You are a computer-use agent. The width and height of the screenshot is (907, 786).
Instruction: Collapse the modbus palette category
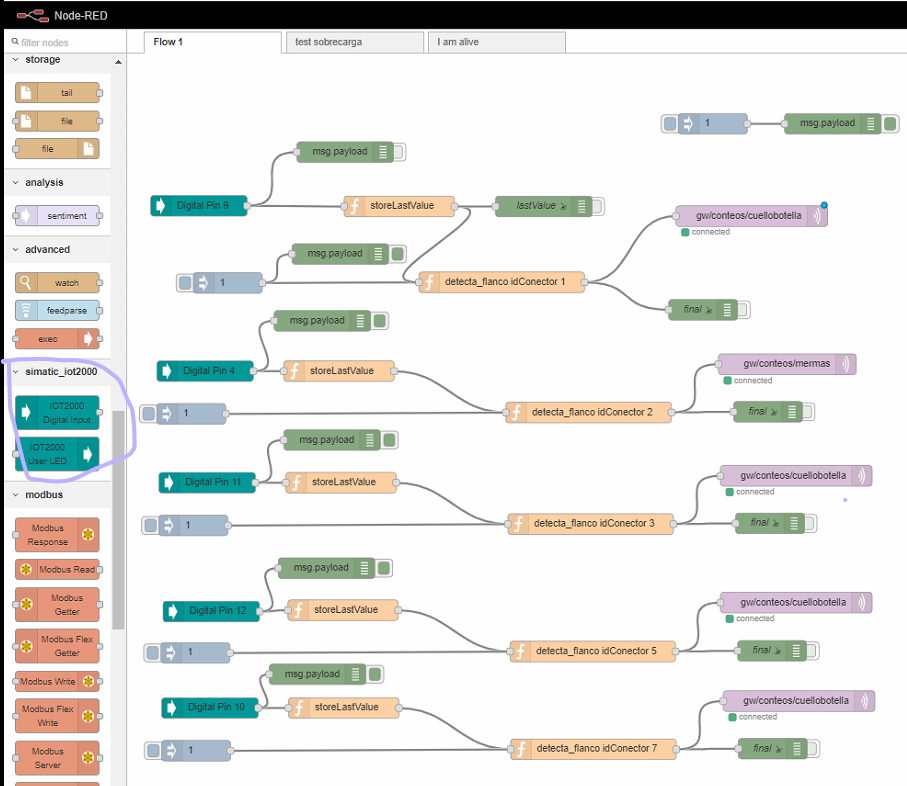coord(43,495)
